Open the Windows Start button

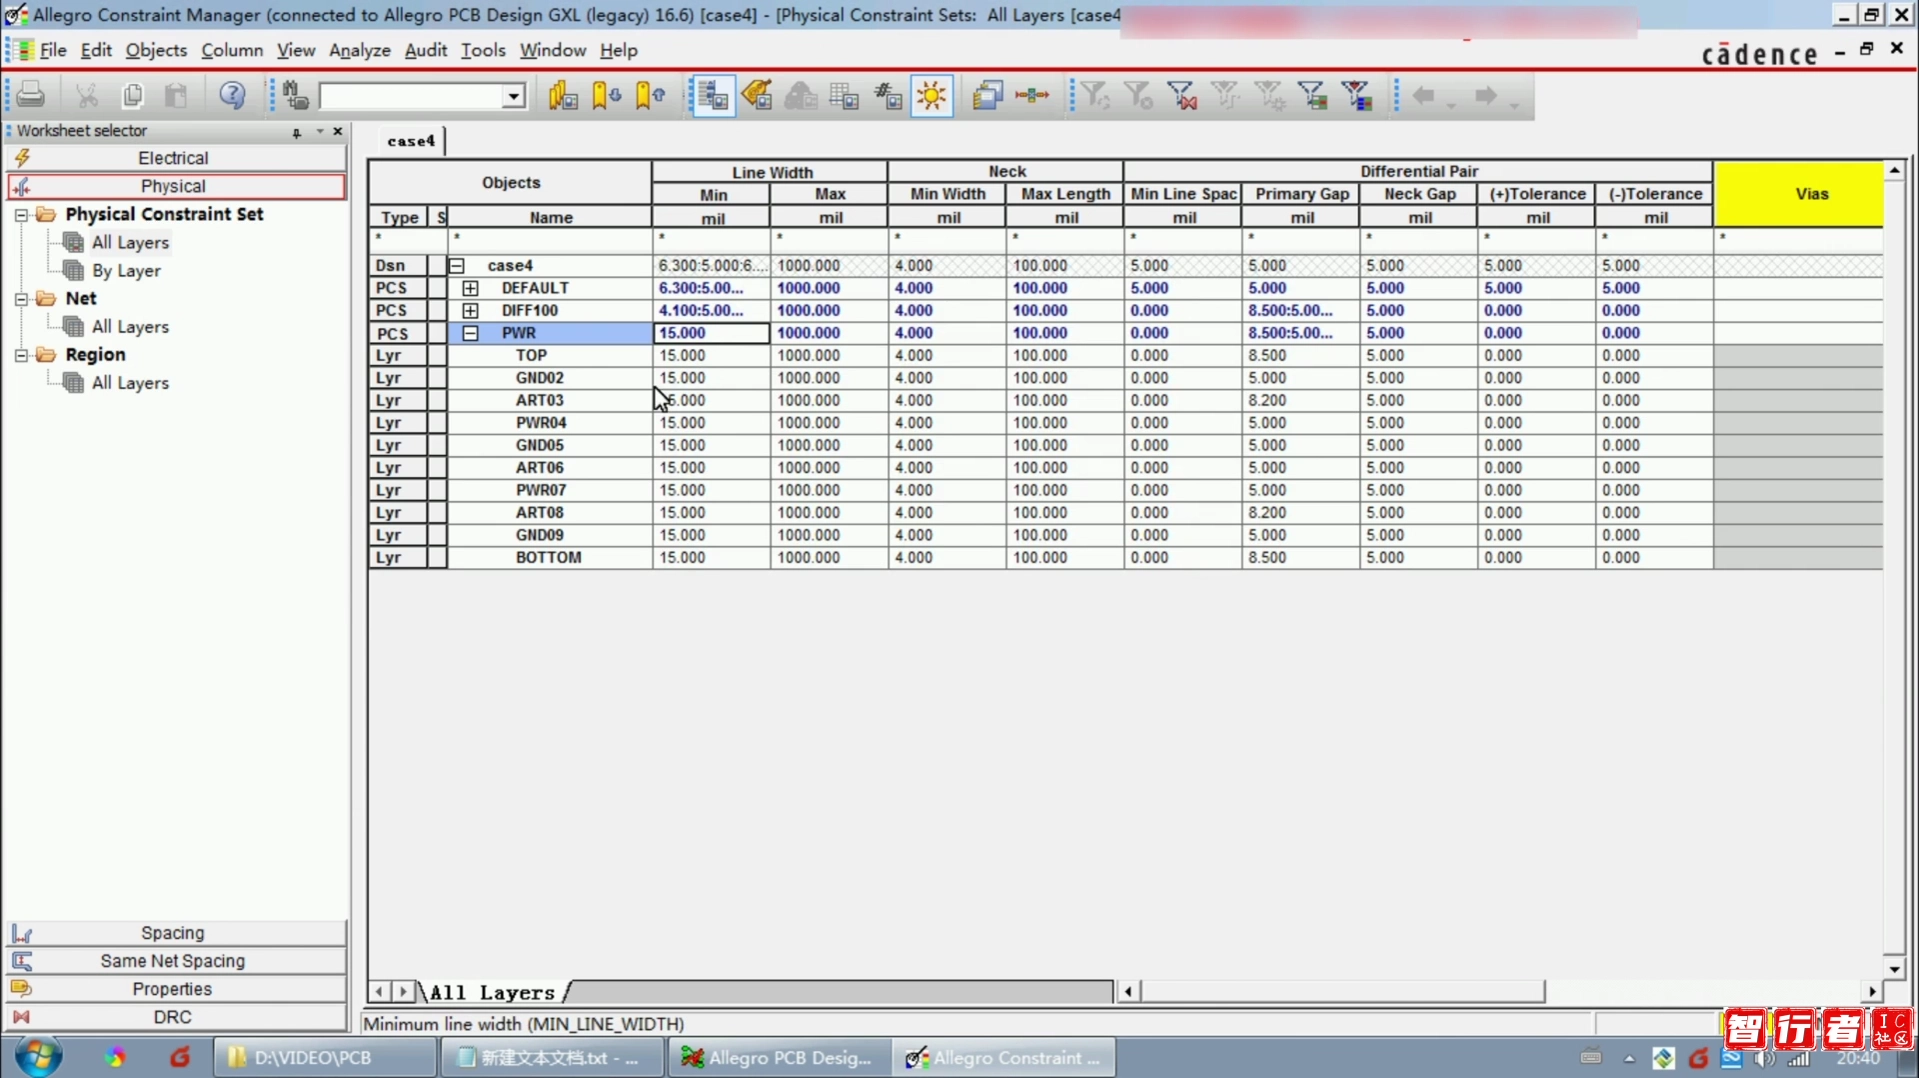tap(39, 1057)
